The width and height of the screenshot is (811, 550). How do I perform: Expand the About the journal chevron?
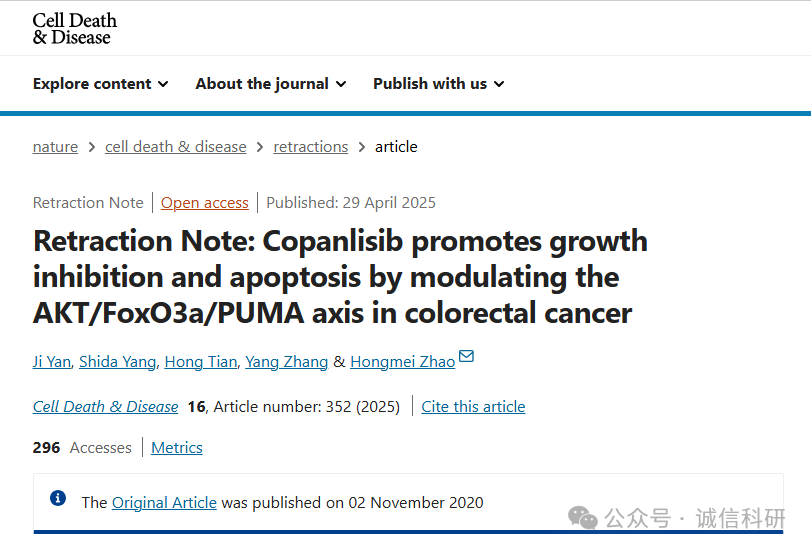[x=341, y=84]
